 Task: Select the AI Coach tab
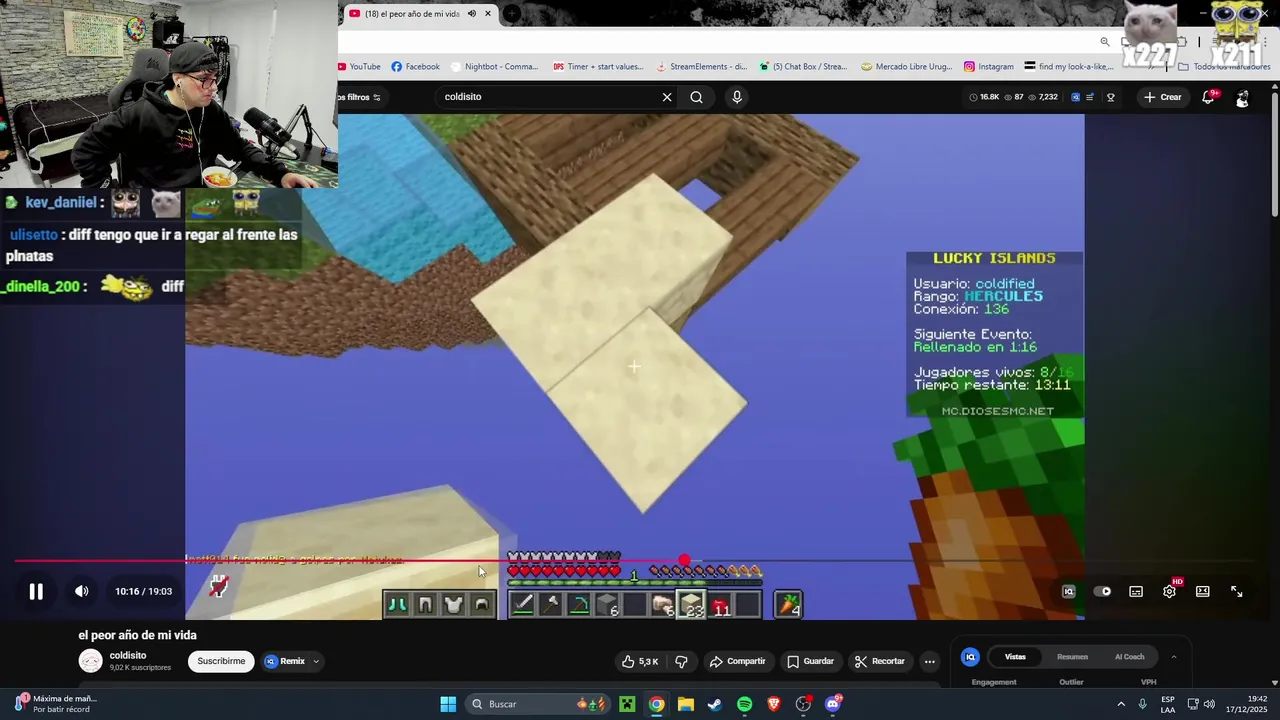click(1129, 657)
